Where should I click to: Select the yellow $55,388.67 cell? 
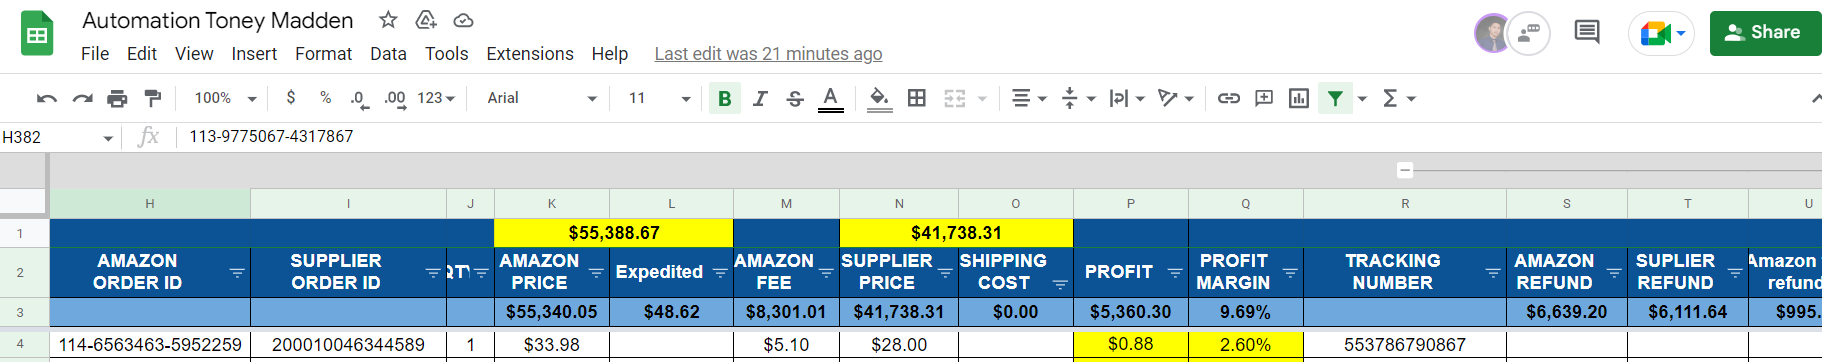pyautogui.click(x=614, y=233)
